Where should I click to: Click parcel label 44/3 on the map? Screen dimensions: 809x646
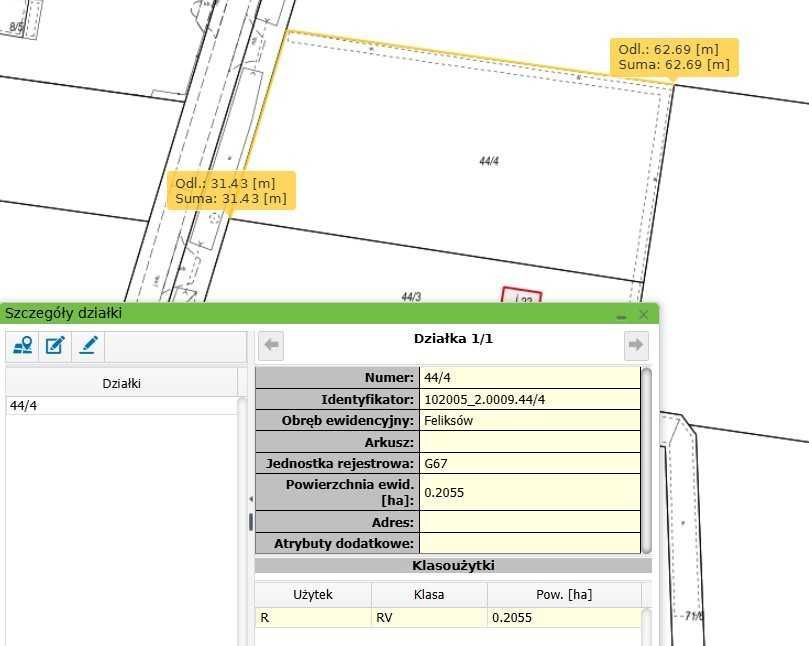[411, 297]
